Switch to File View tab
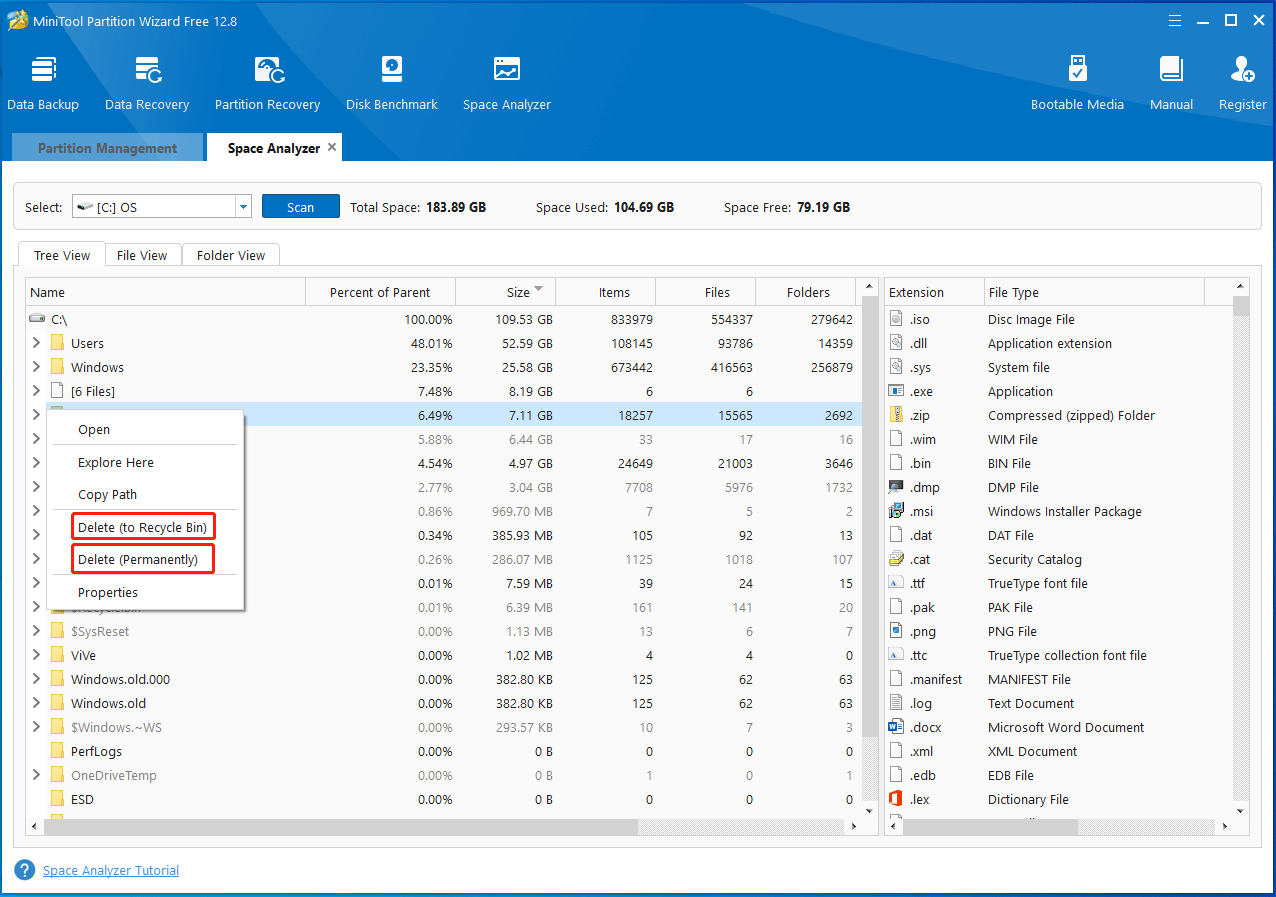This screenshot has height=897, width=1276. (142, 255)
